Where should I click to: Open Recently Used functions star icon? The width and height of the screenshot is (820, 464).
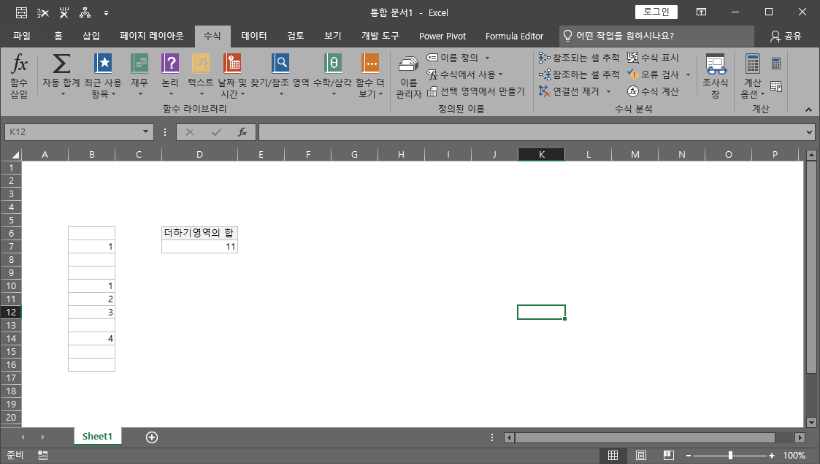(103, 64)
